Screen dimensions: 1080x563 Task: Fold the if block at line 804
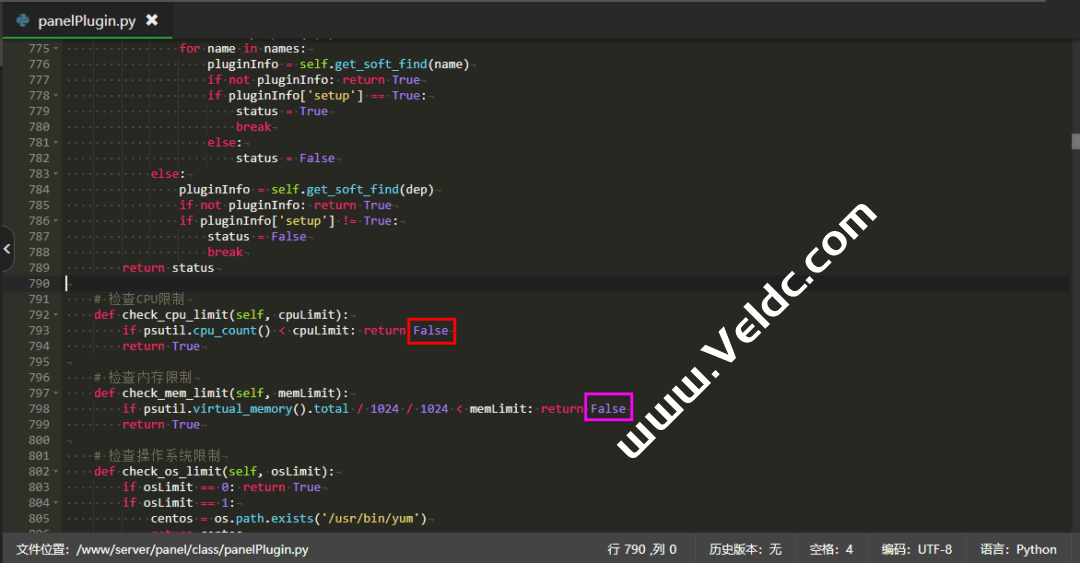click(x=56, y=503)
